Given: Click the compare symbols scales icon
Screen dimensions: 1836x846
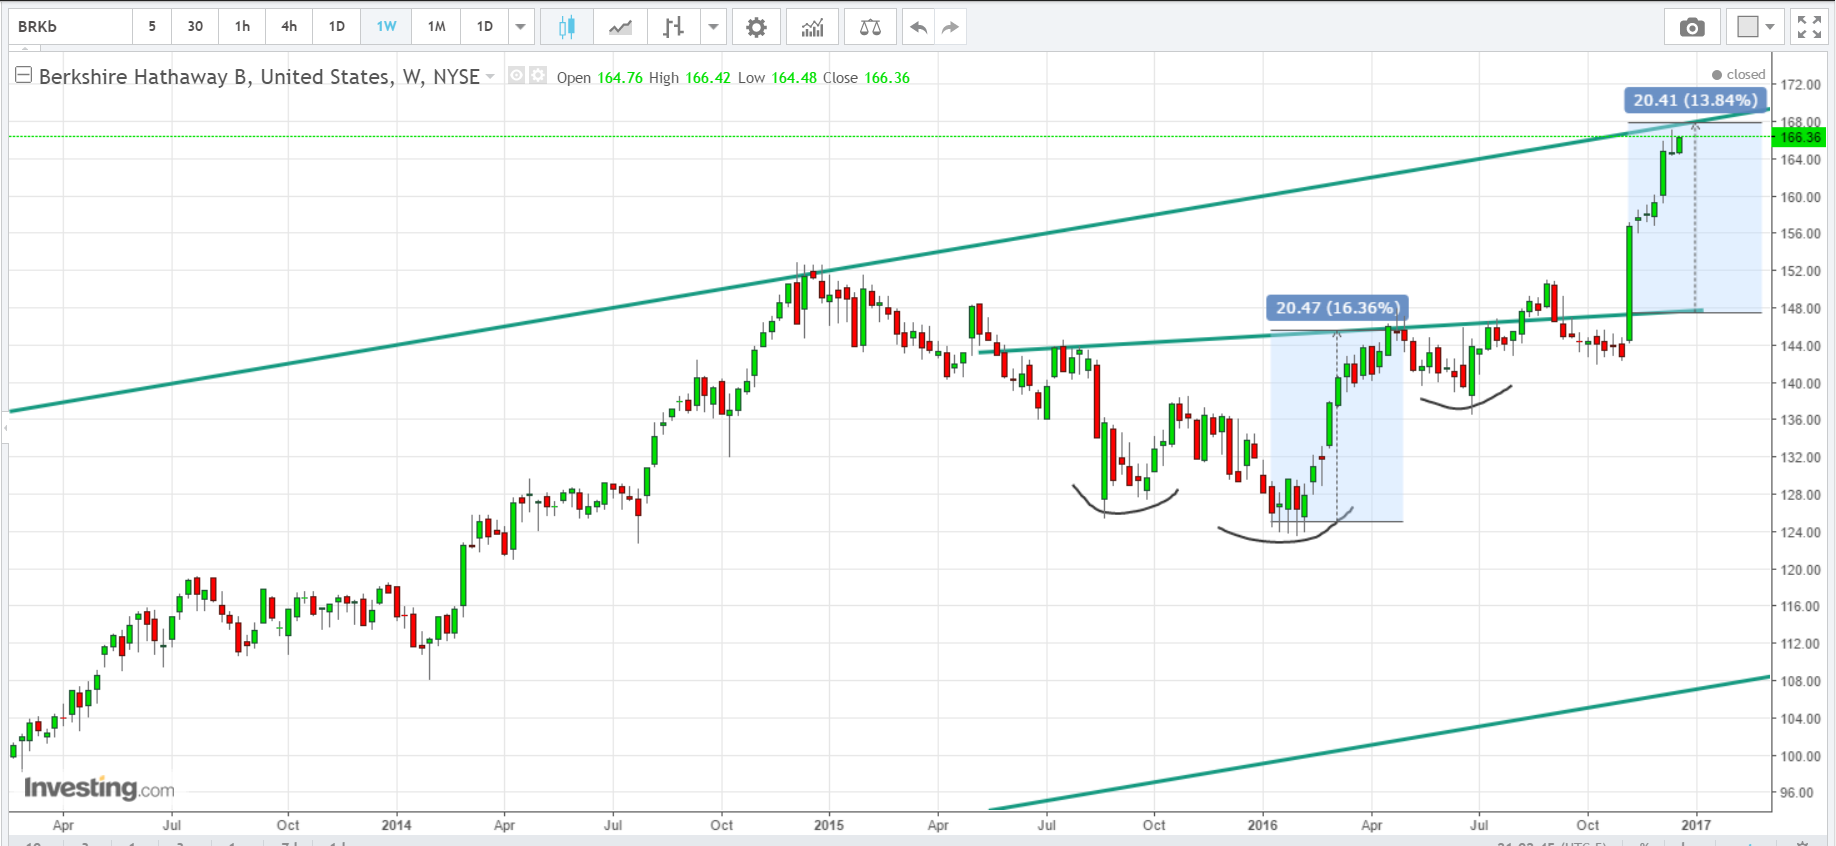Looking at the screenshot, I should click(x=870, y=27).
